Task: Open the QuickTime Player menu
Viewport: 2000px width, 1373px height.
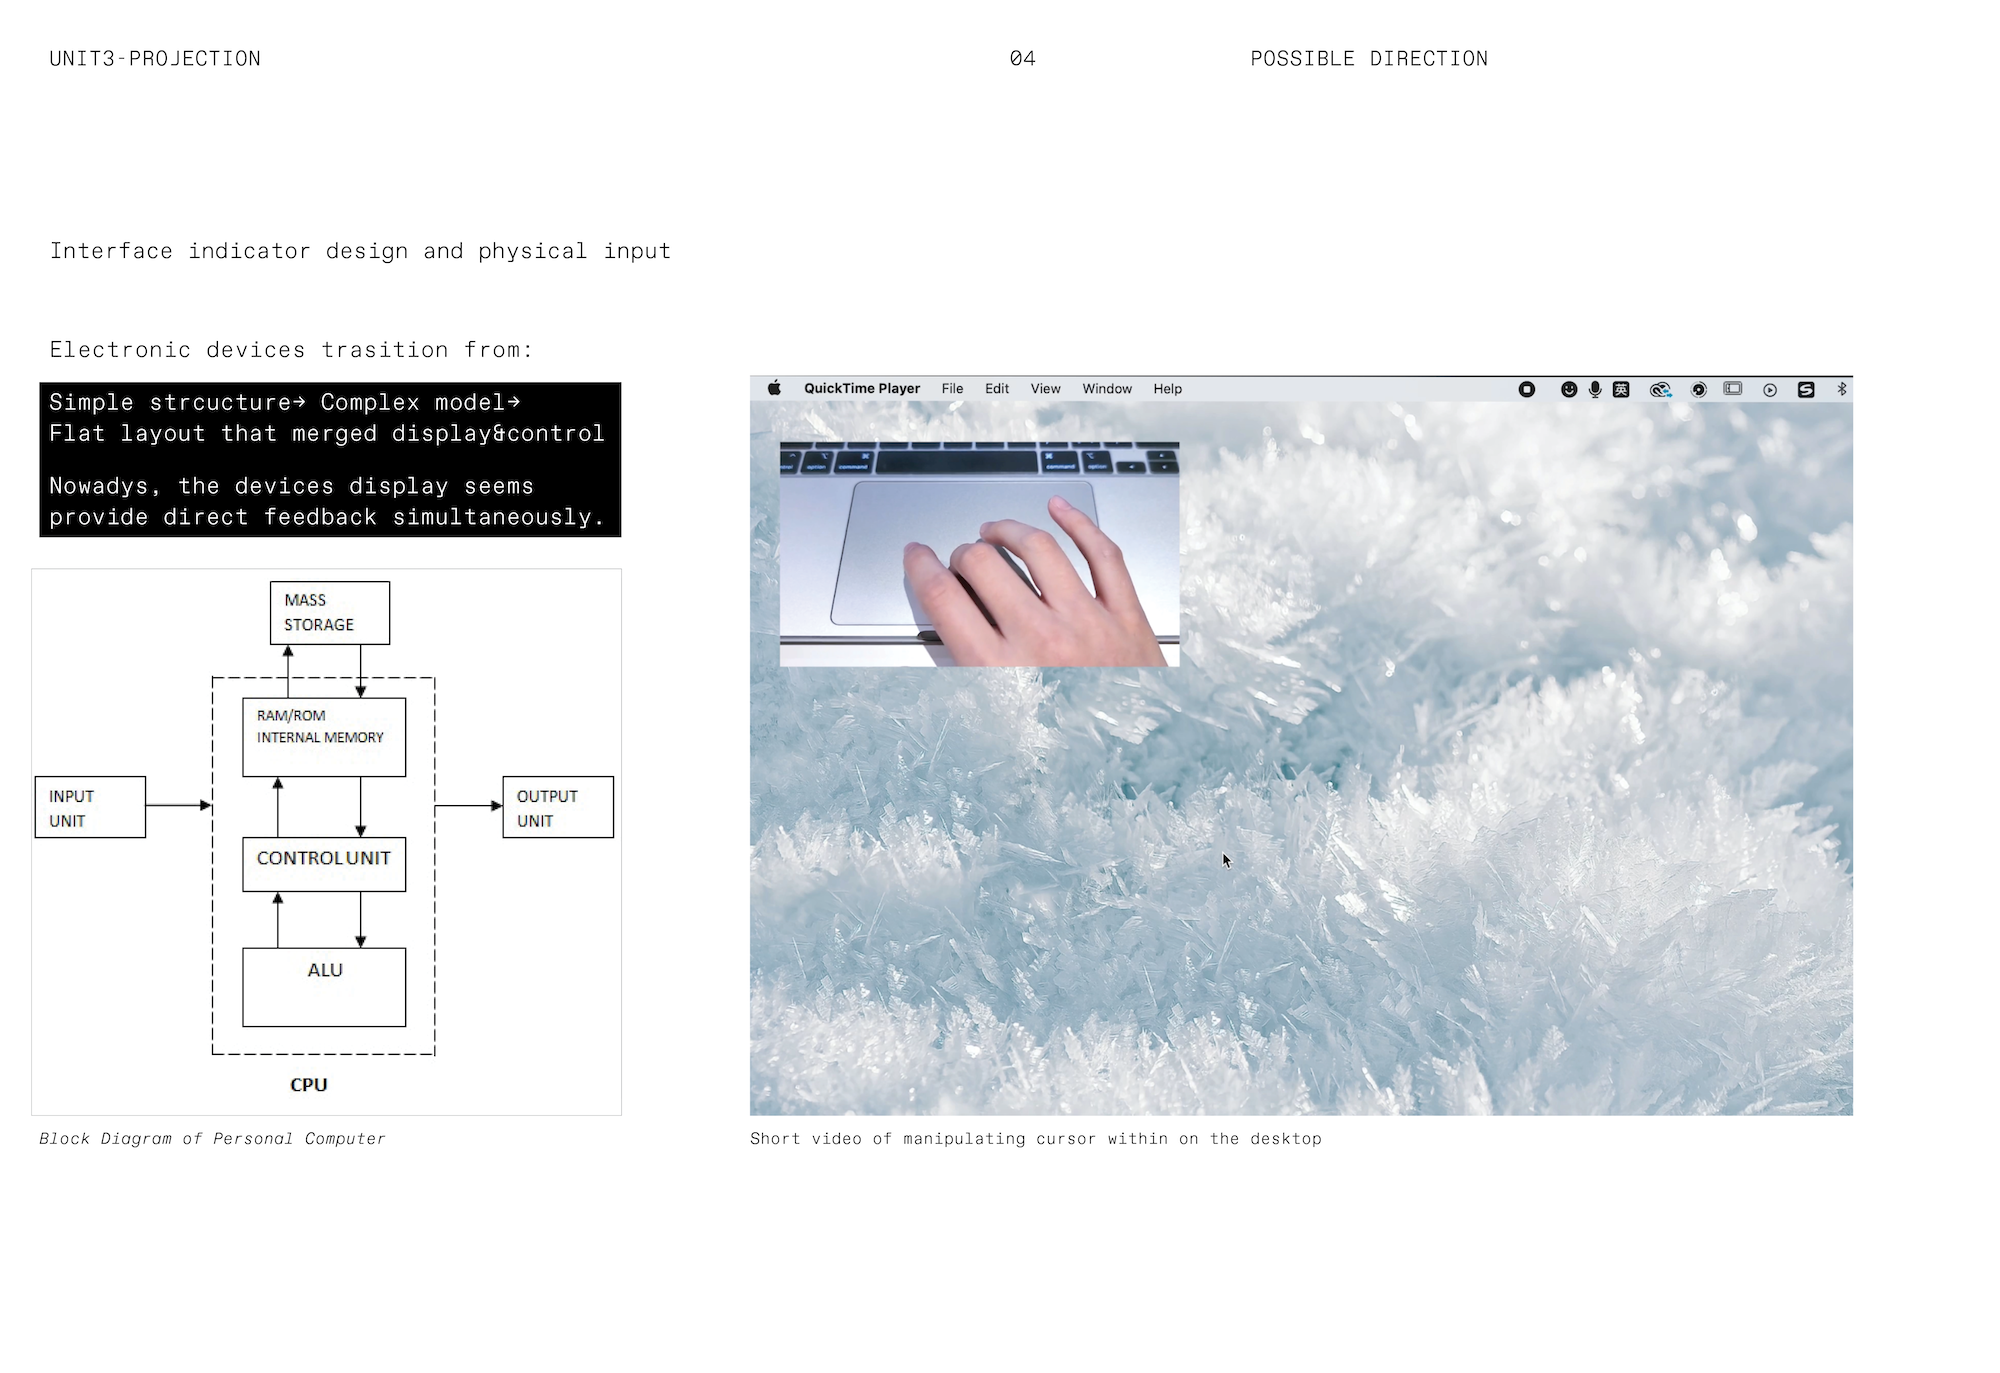Action: coord(862,389)
